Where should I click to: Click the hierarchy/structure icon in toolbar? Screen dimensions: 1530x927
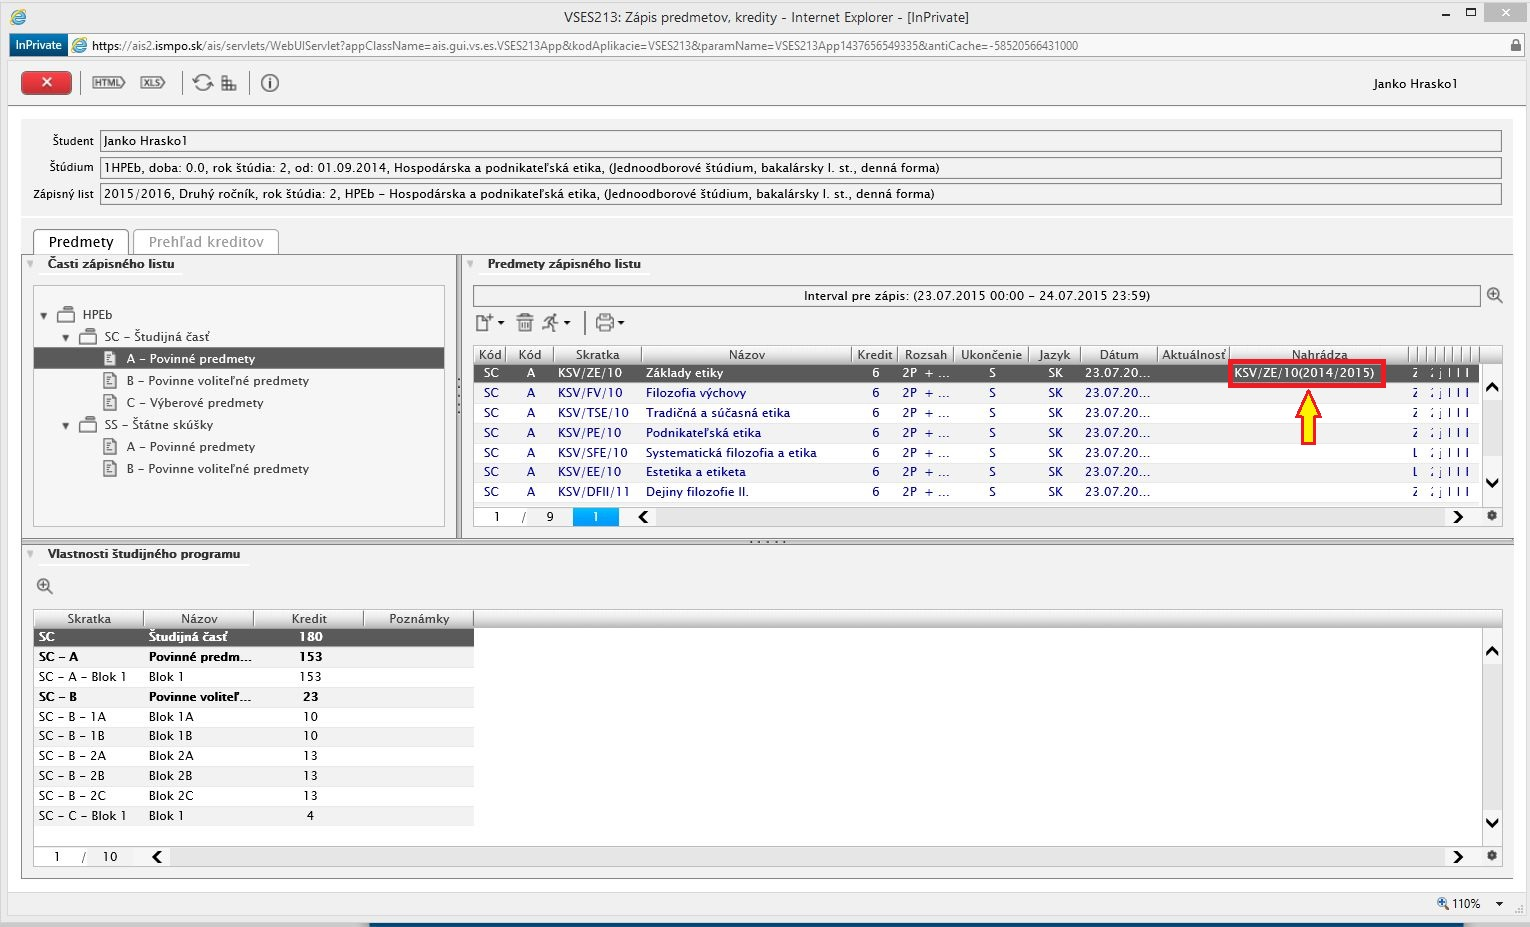point(229,83)
